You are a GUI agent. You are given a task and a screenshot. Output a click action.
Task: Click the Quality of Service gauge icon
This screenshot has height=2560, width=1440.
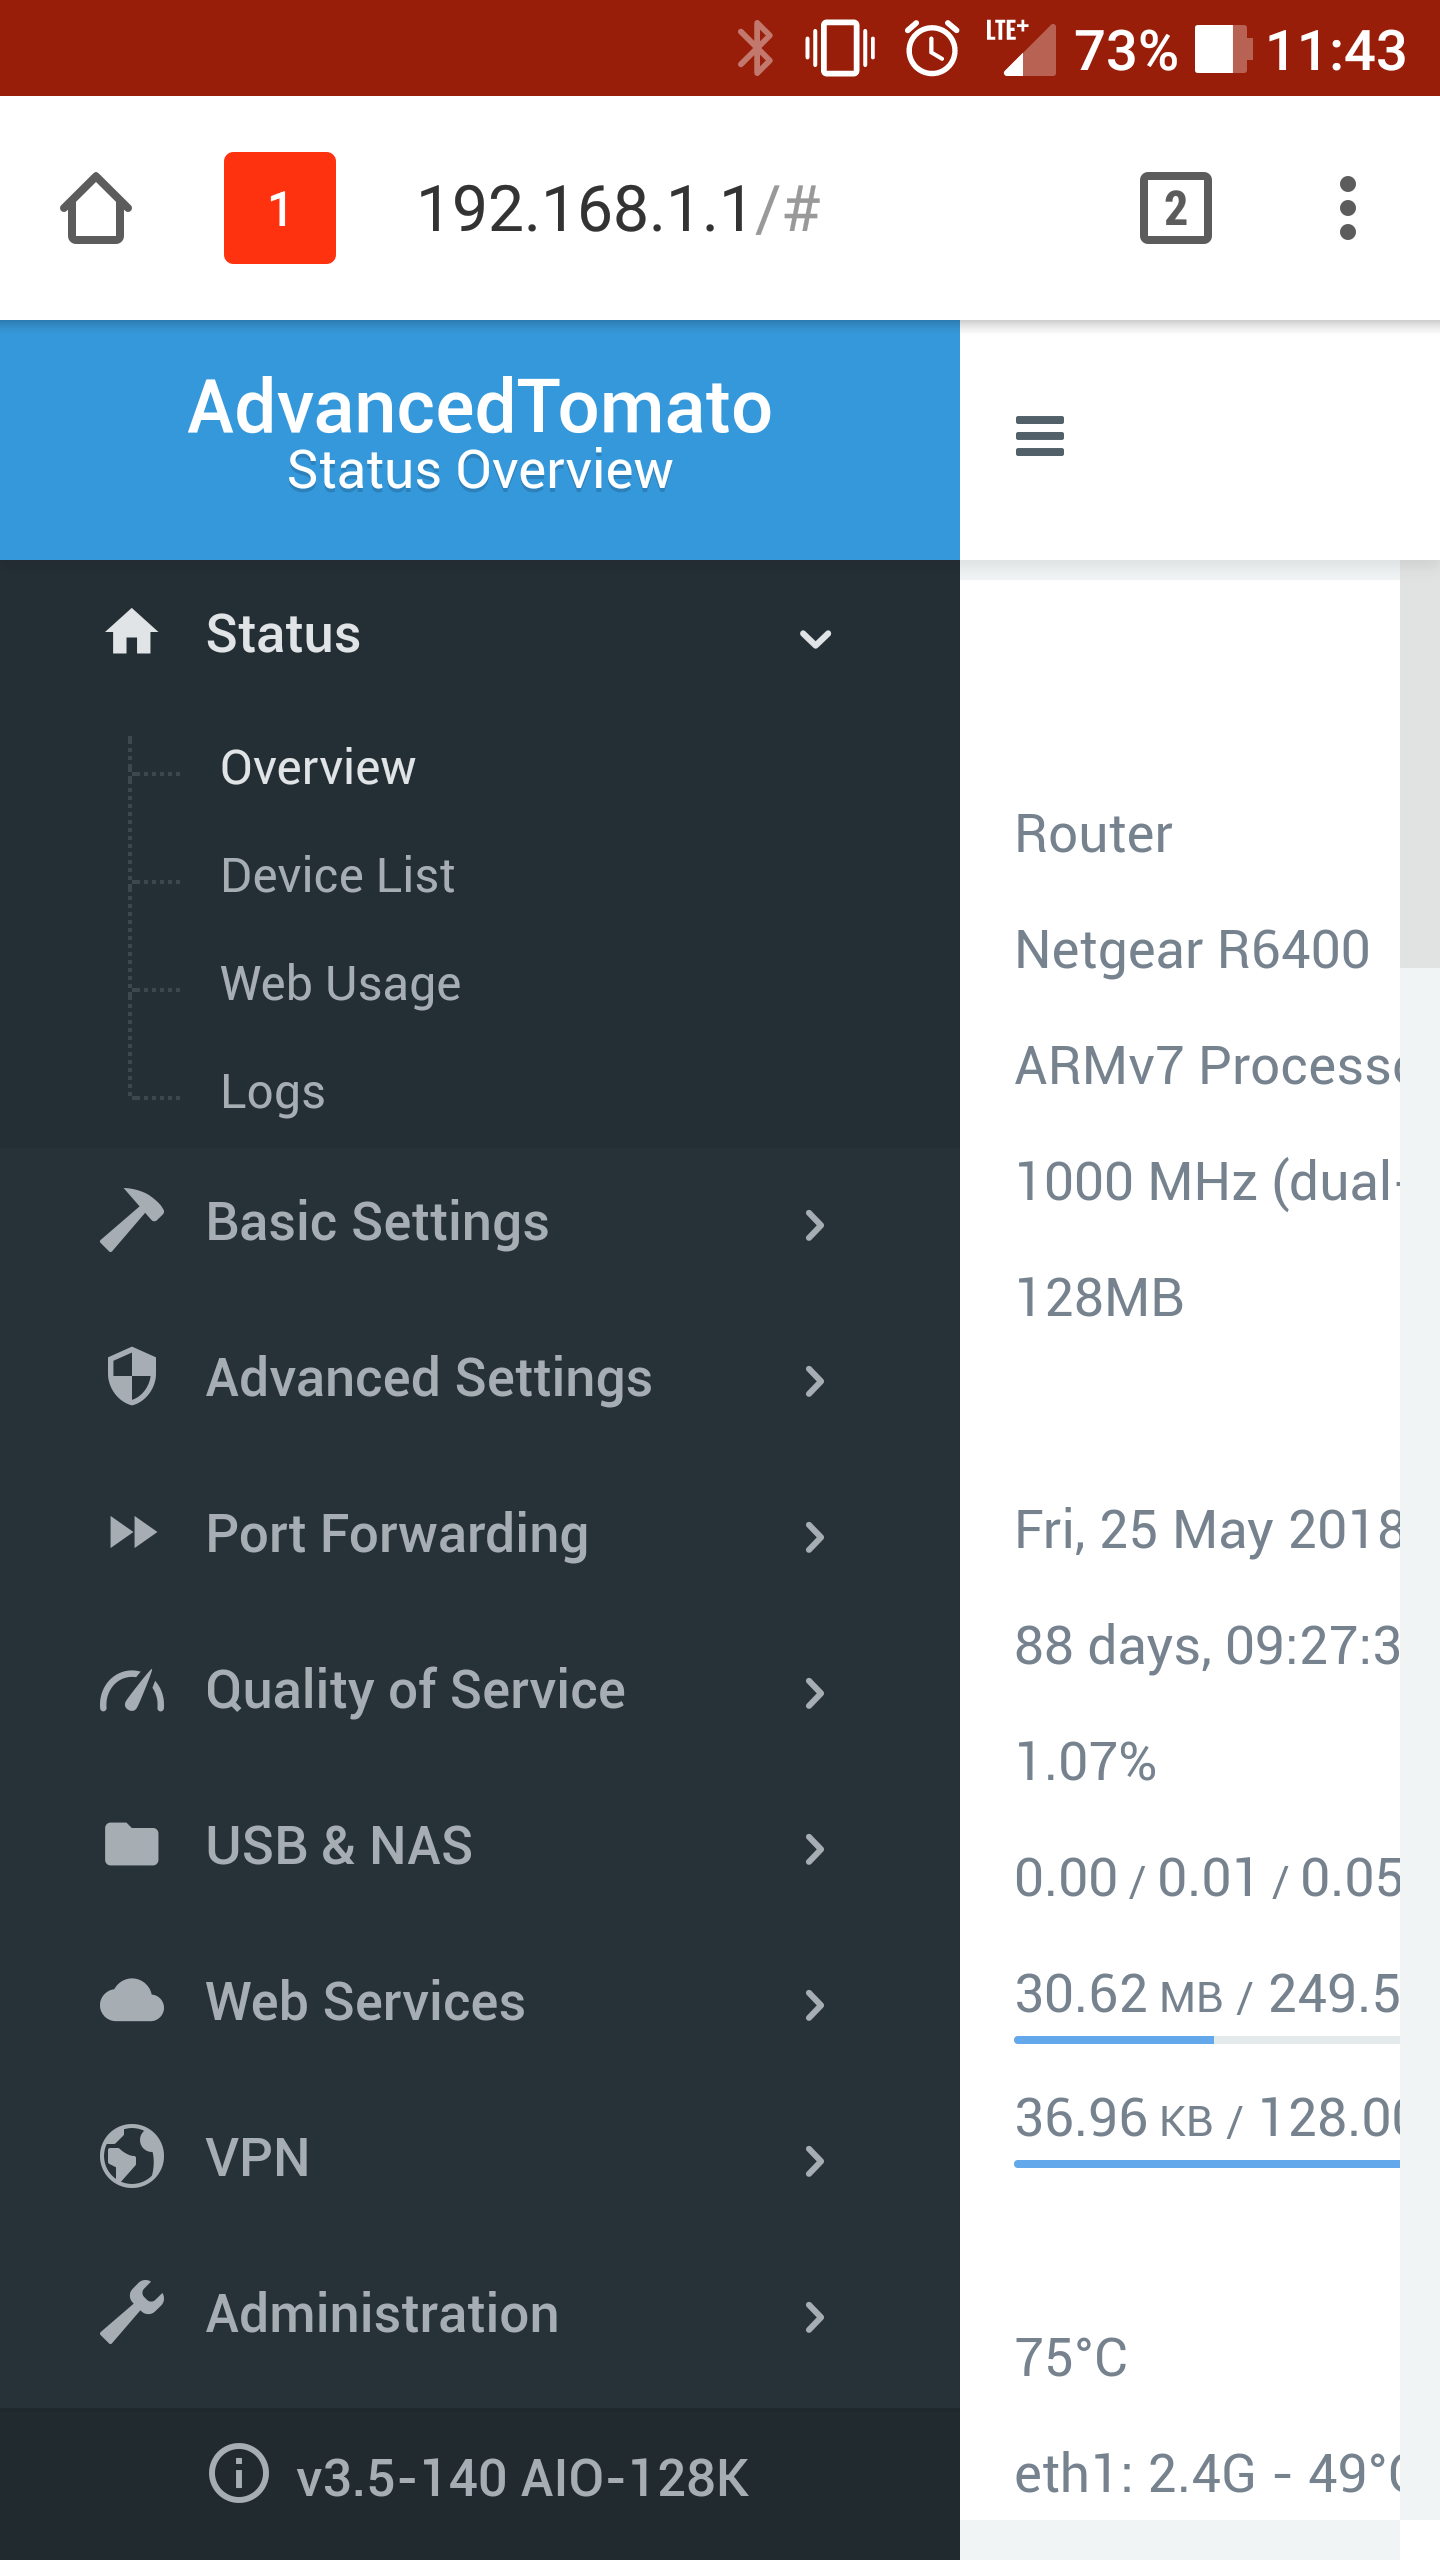(133, 1690)
